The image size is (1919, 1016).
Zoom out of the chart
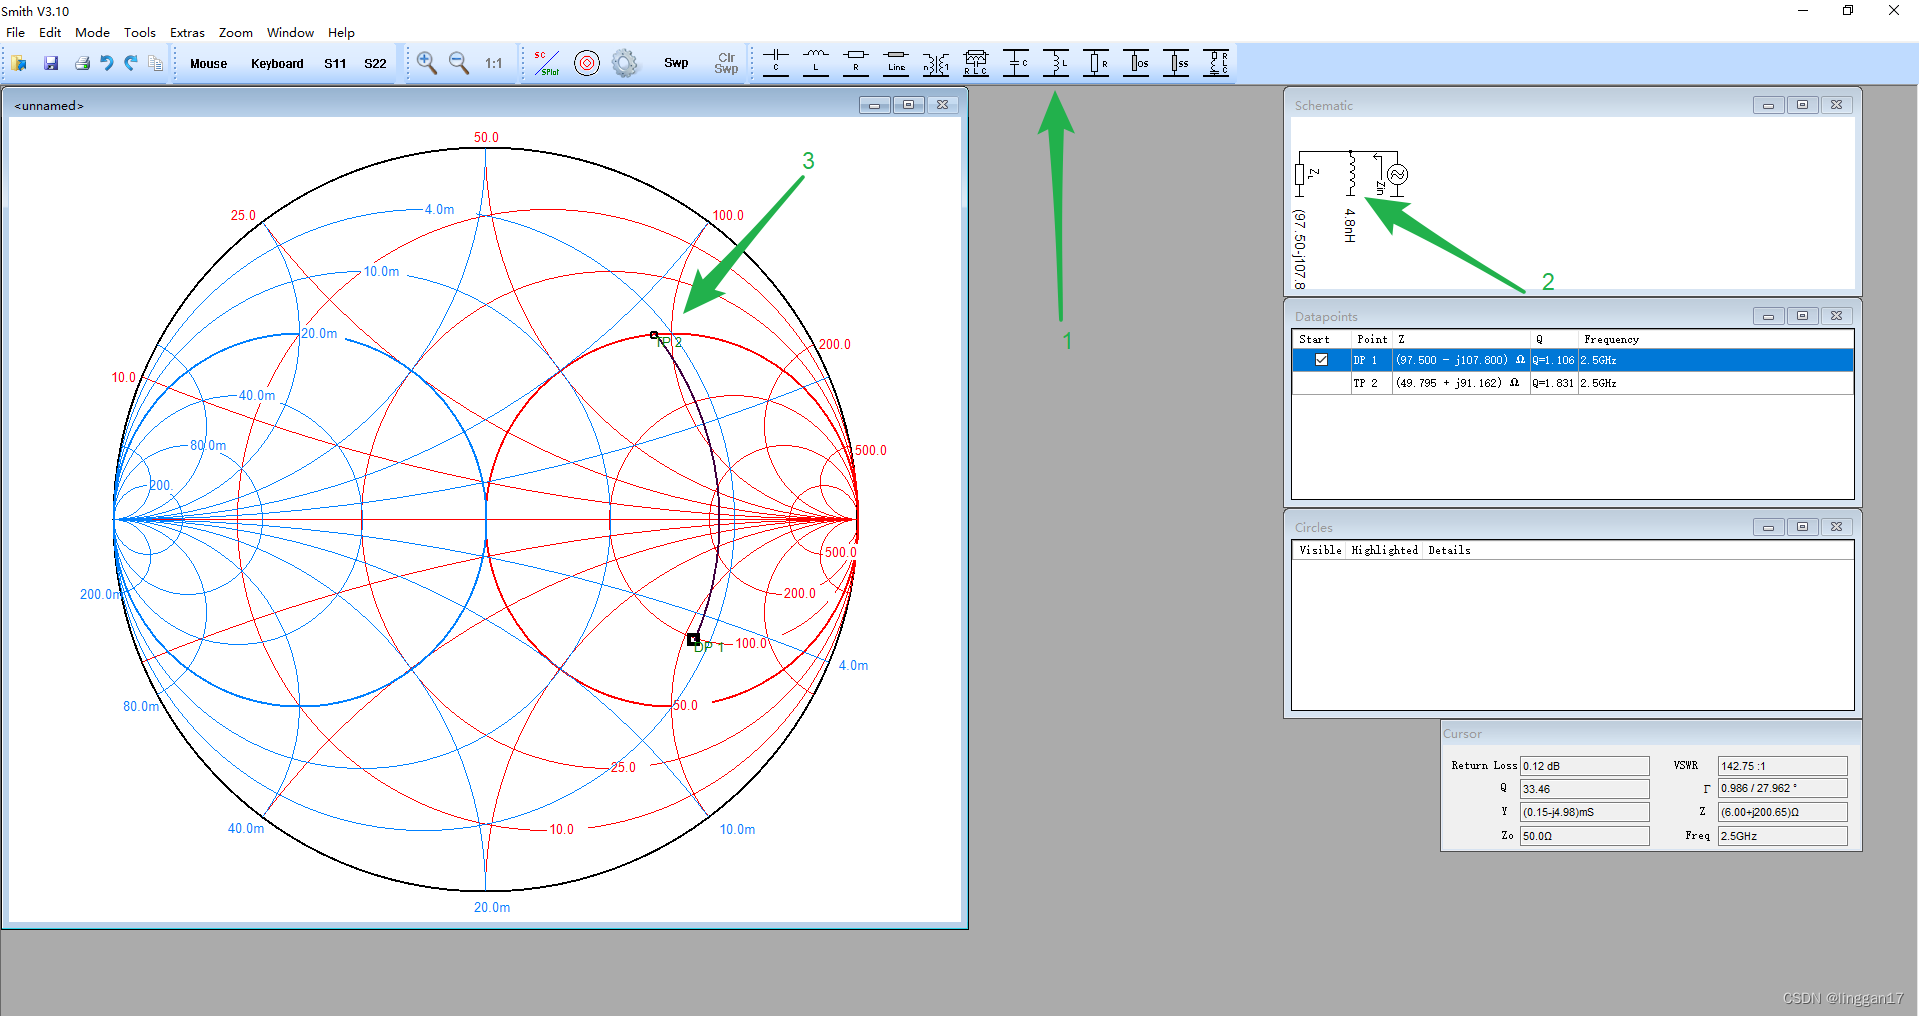459,63
